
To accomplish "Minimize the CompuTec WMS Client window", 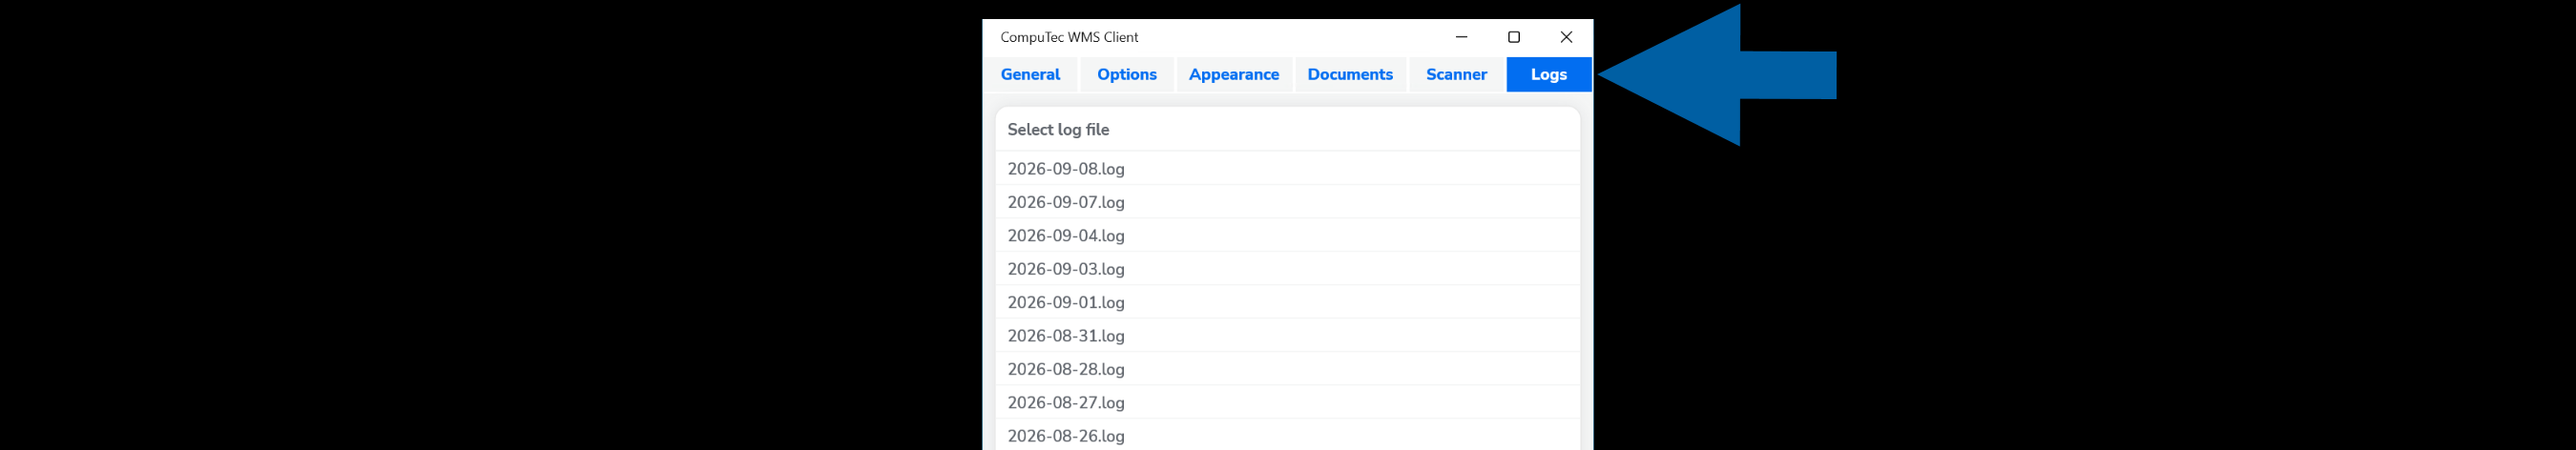I will [x=1461, y=37].
